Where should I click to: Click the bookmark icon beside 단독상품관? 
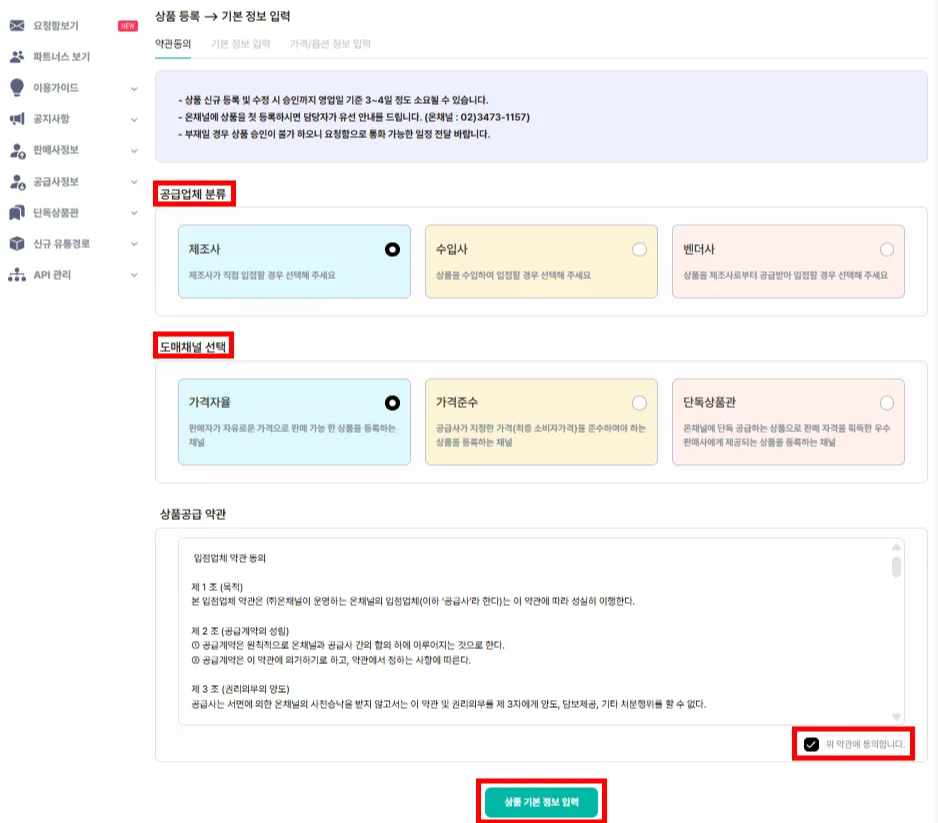17,212
